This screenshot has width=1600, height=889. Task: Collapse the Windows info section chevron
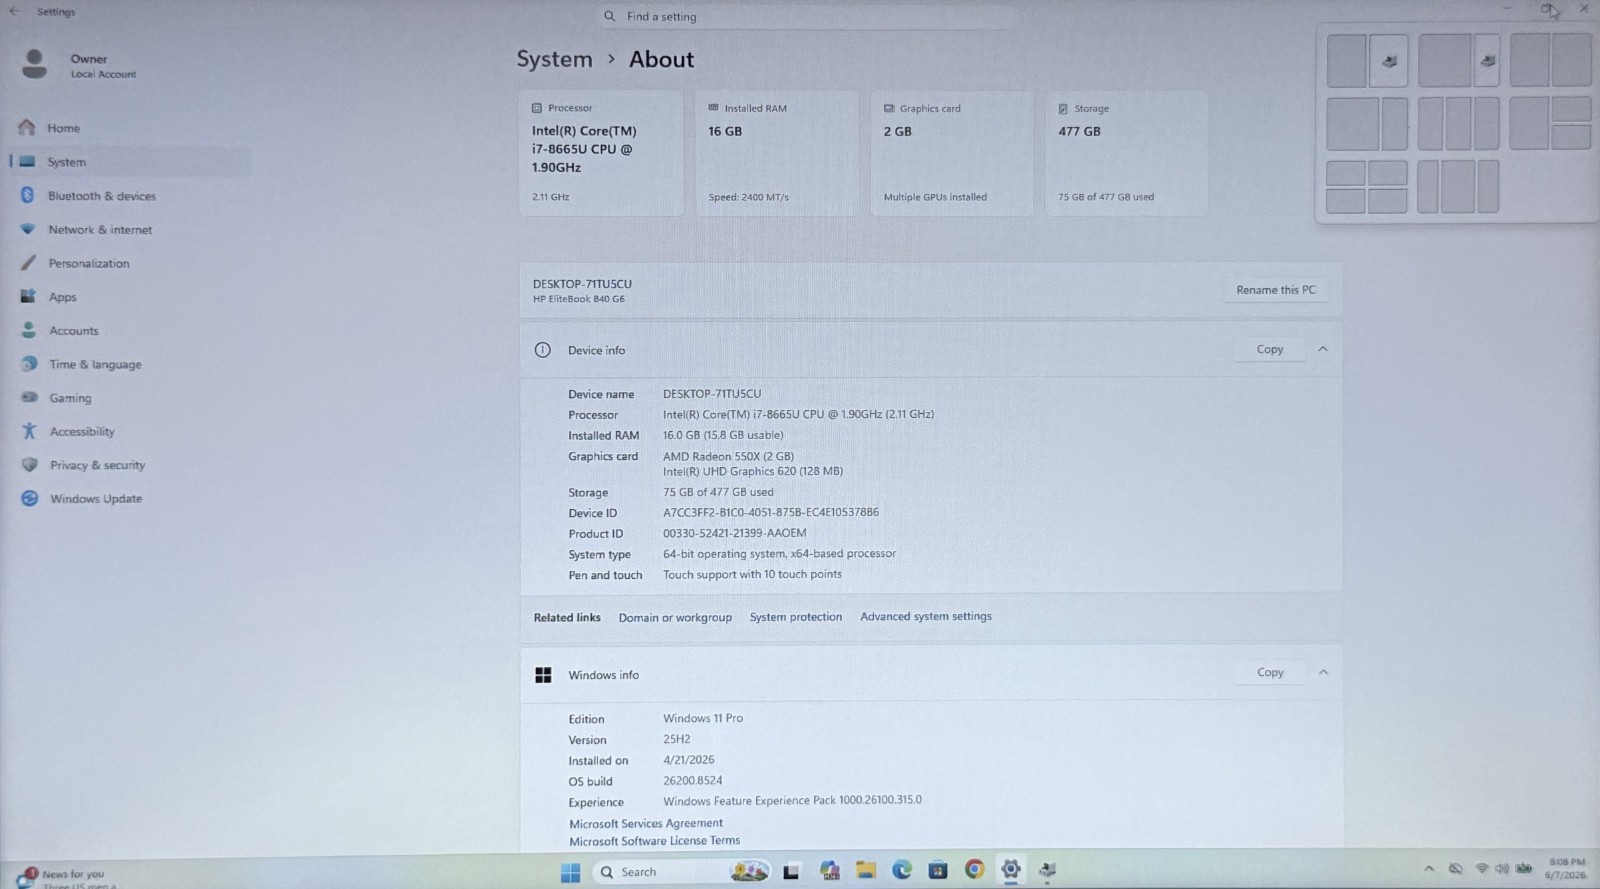tap(1323, 673)
